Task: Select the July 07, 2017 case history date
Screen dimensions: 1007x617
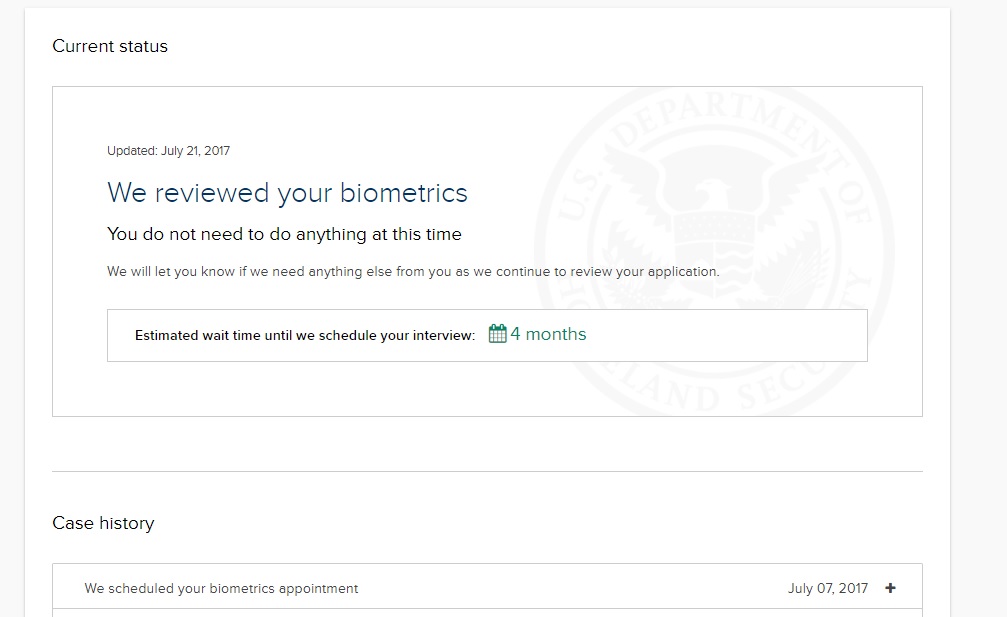Action: pos(828,588)
